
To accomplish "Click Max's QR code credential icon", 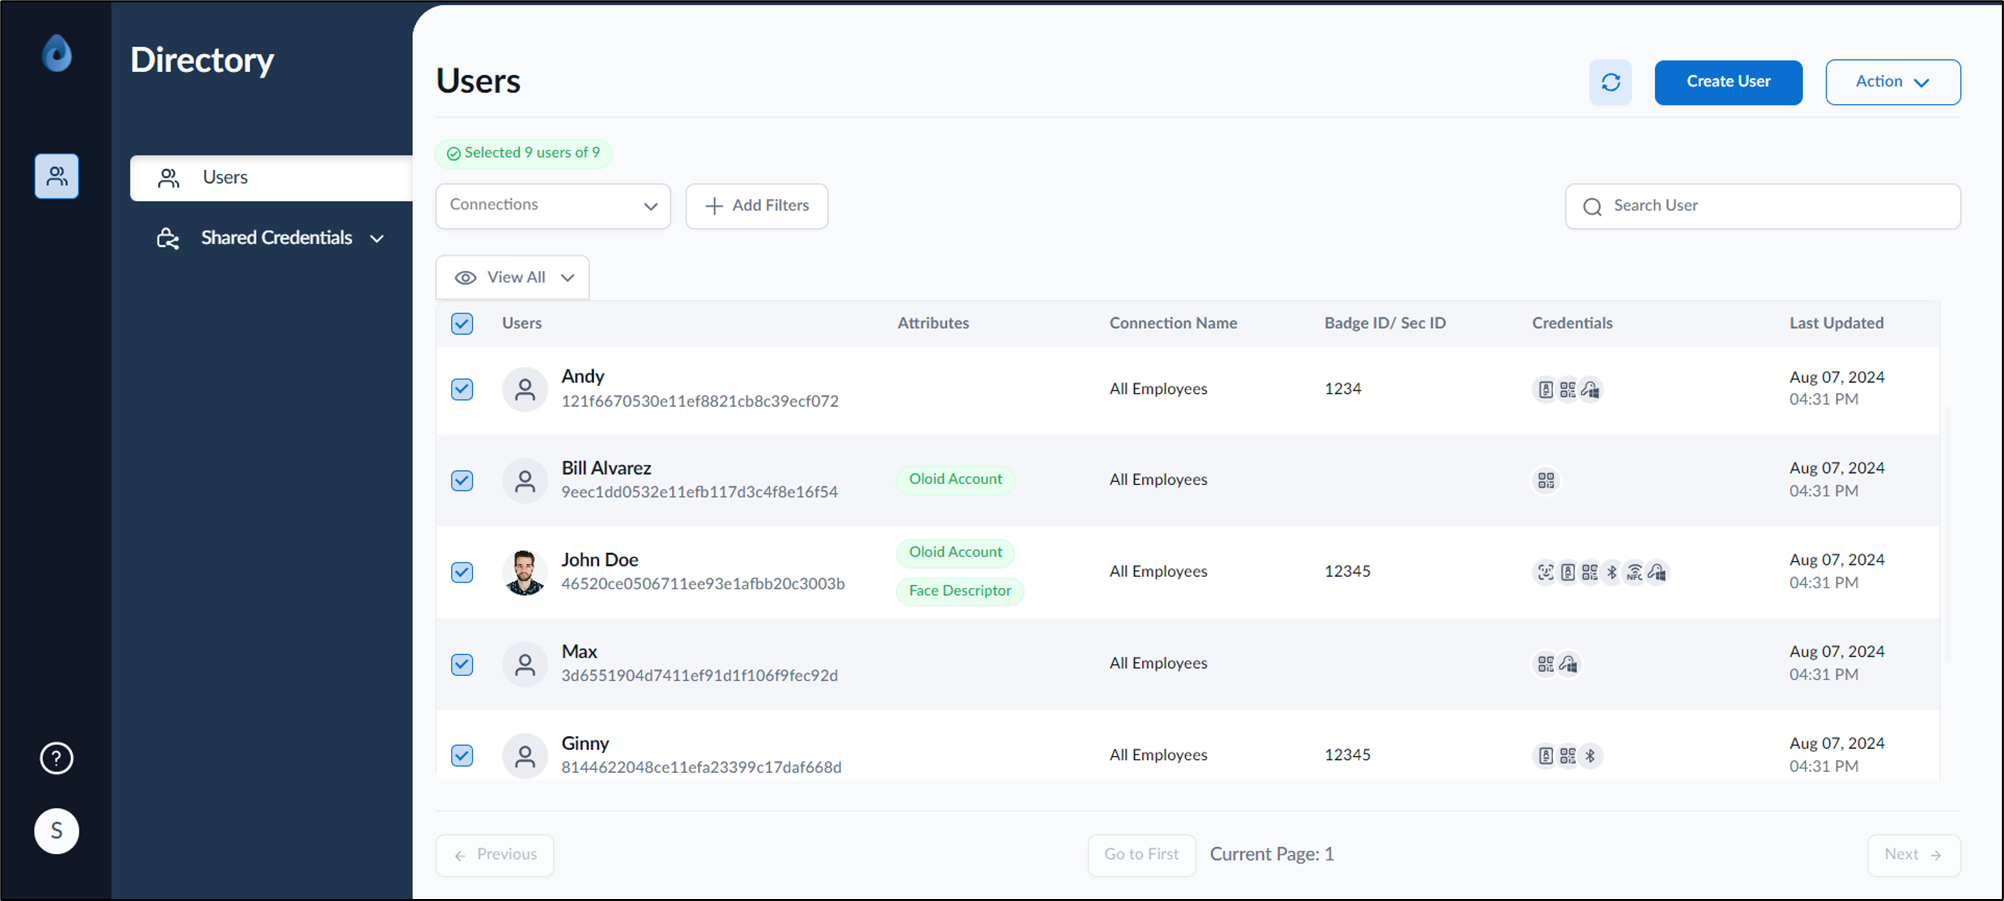I will click(x=1545, y=664).
